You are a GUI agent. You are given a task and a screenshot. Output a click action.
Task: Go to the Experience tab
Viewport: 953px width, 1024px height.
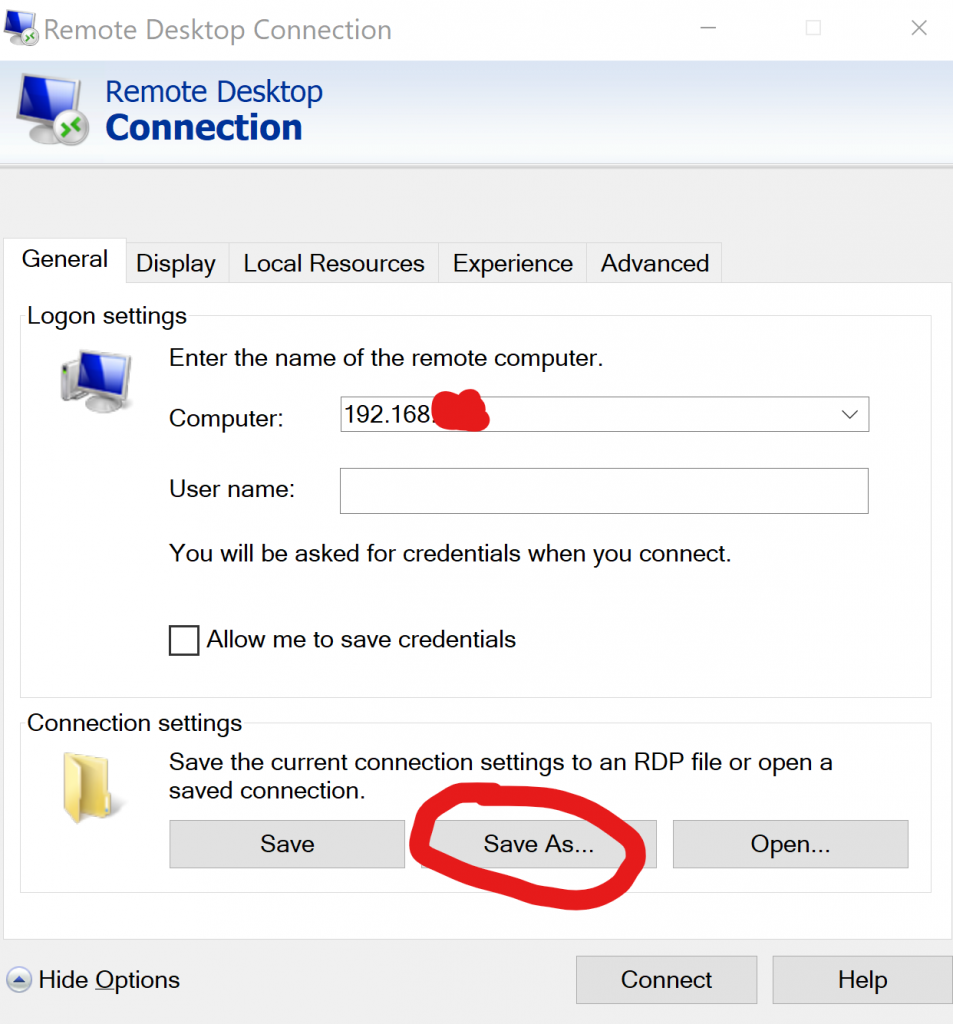[x=513, y=263]
